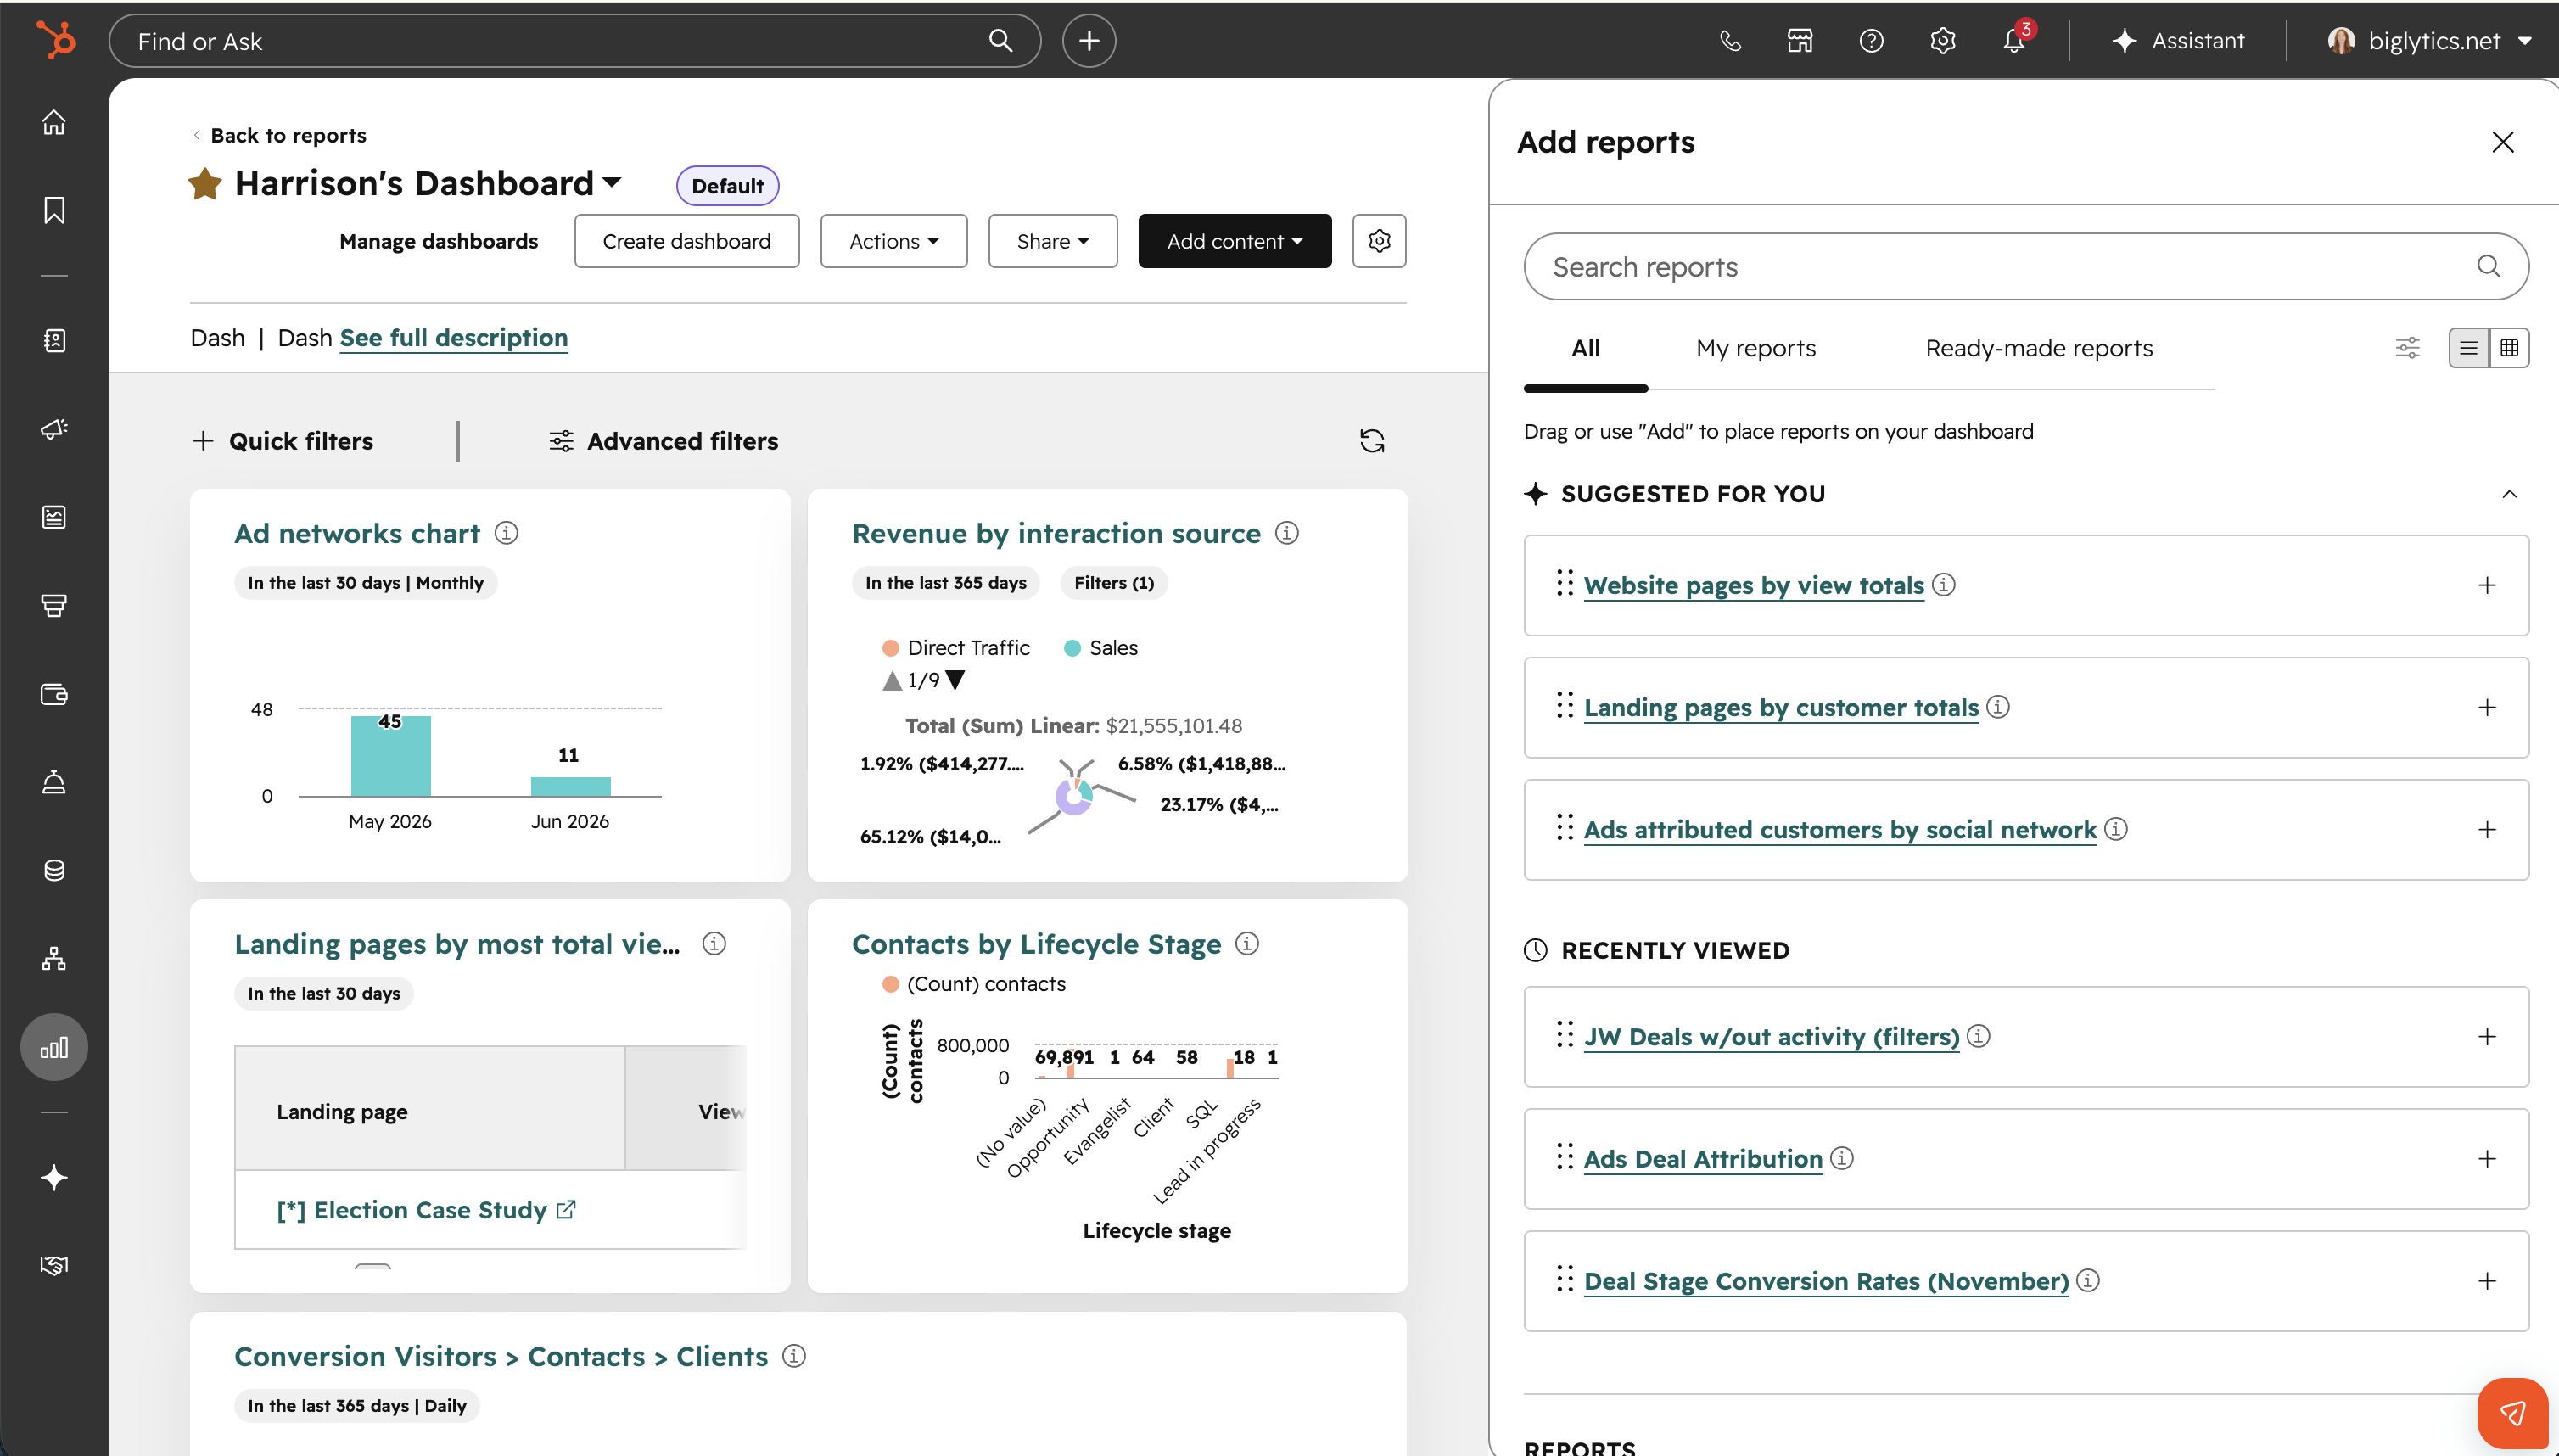Click the HubSpot sprocket logo
The image size is (2559, 1456).
click(x=55, y=40)
